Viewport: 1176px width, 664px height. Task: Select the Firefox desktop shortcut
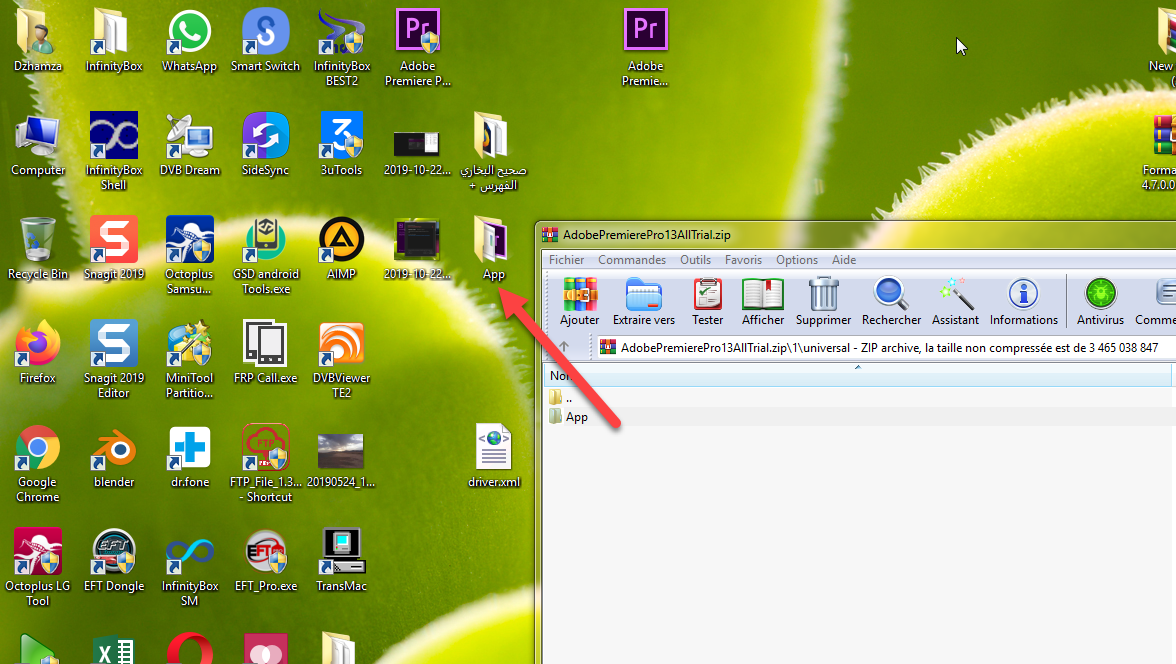click(38, 353)
